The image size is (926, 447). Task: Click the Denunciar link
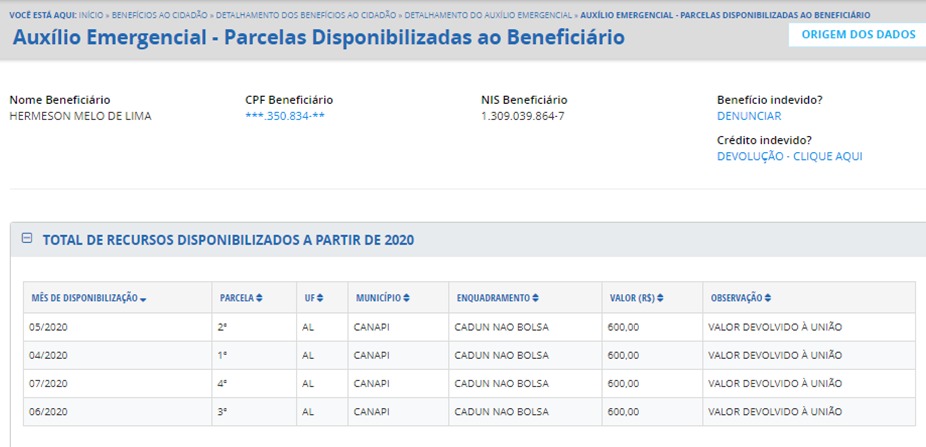pos(749,116)
